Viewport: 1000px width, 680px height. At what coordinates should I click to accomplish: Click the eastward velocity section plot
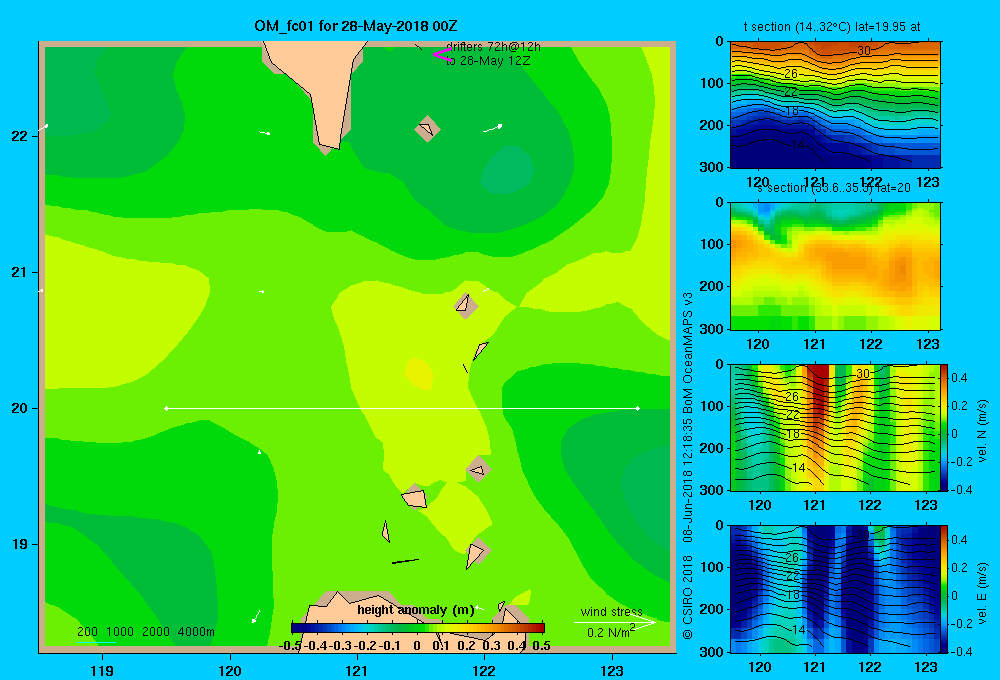pyautogui.click(x=835, y=589)
